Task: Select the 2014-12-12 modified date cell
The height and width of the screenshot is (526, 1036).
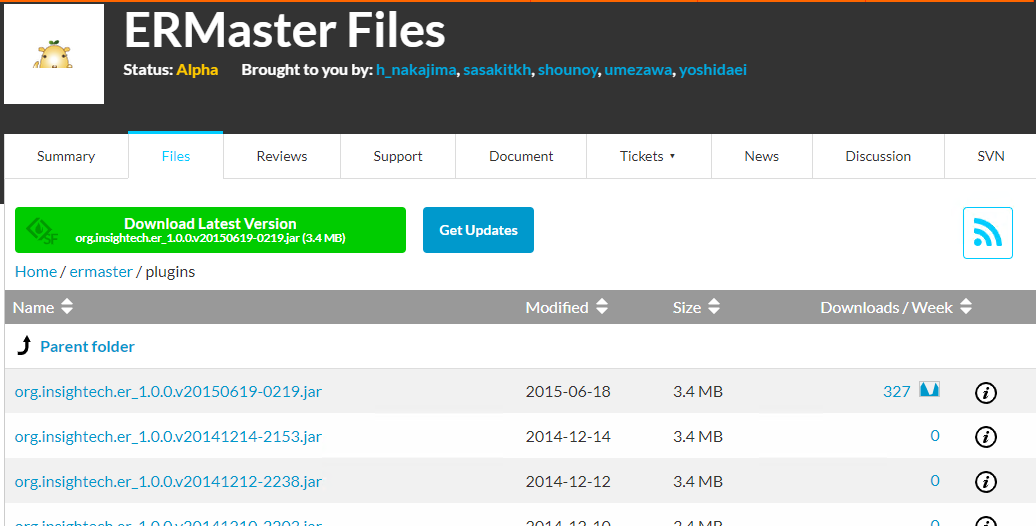Action: tap(568, 481)
